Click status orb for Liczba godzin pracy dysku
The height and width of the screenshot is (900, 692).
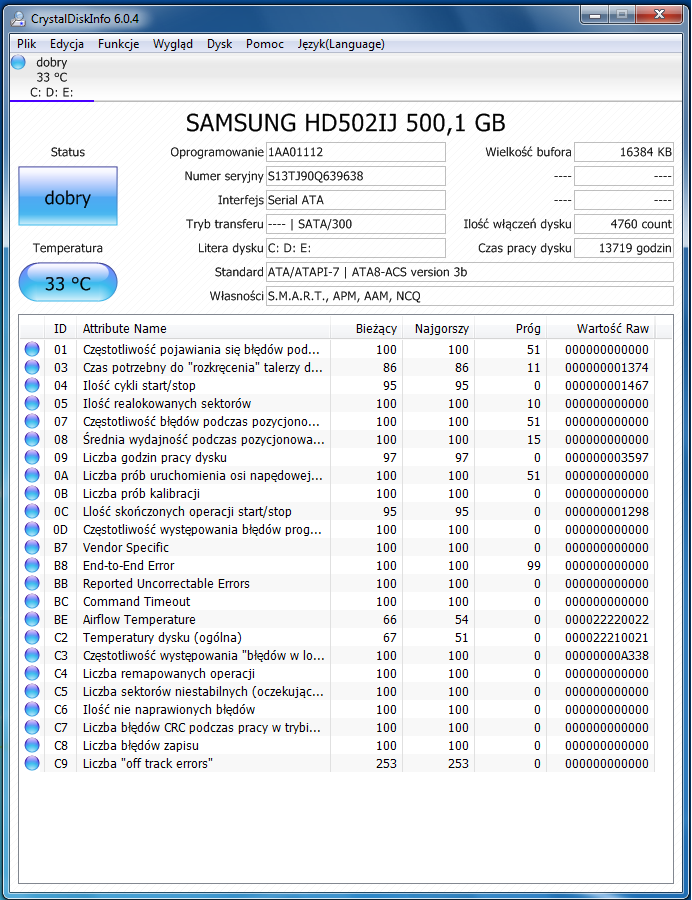(x=32, y=457)
